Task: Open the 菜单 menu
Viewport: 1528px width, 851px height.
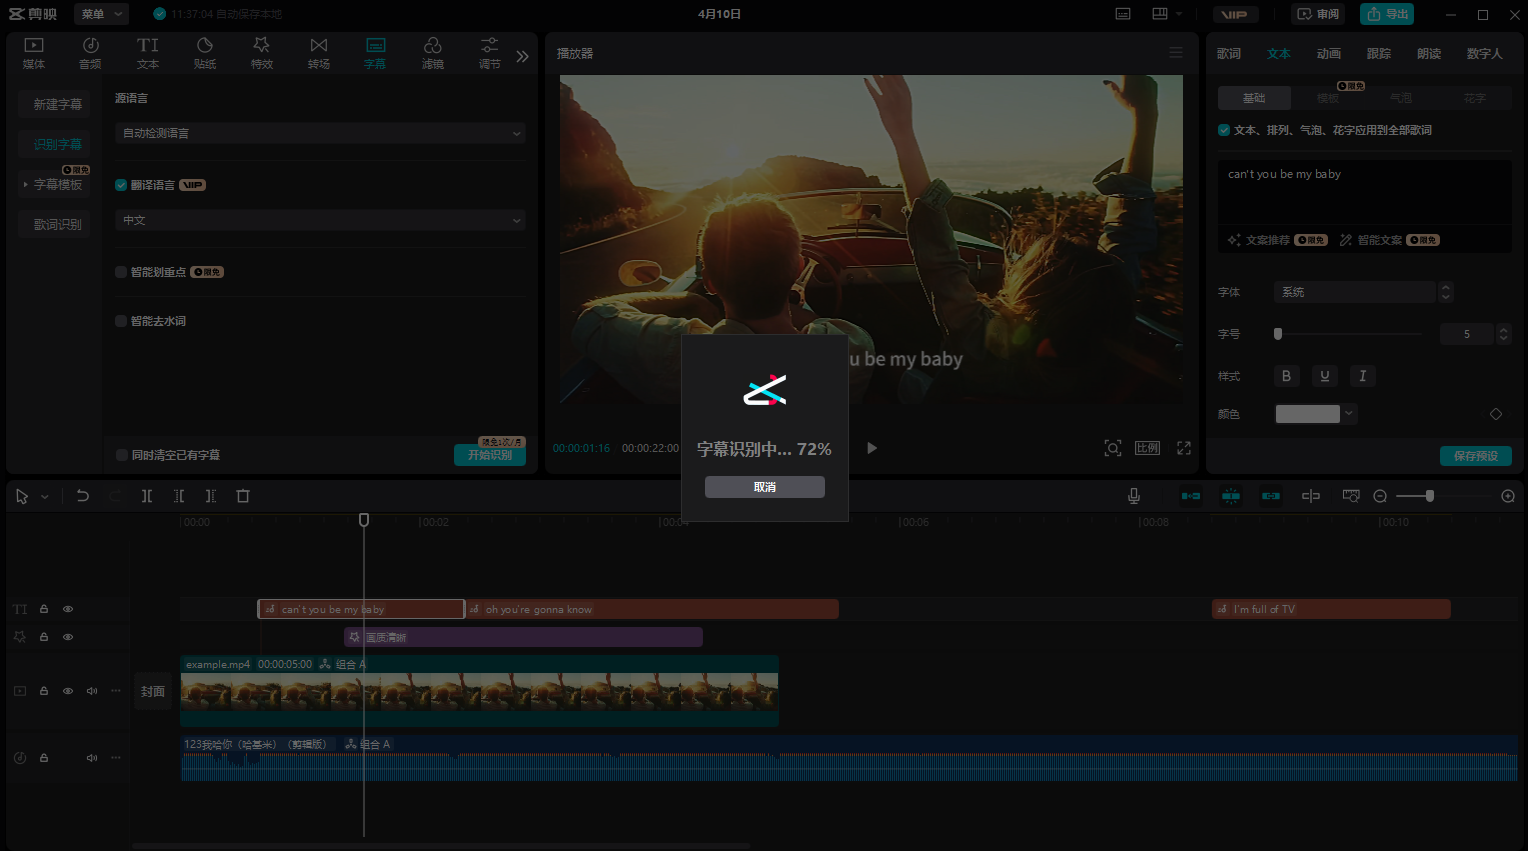Action: (x=103, y=14)
